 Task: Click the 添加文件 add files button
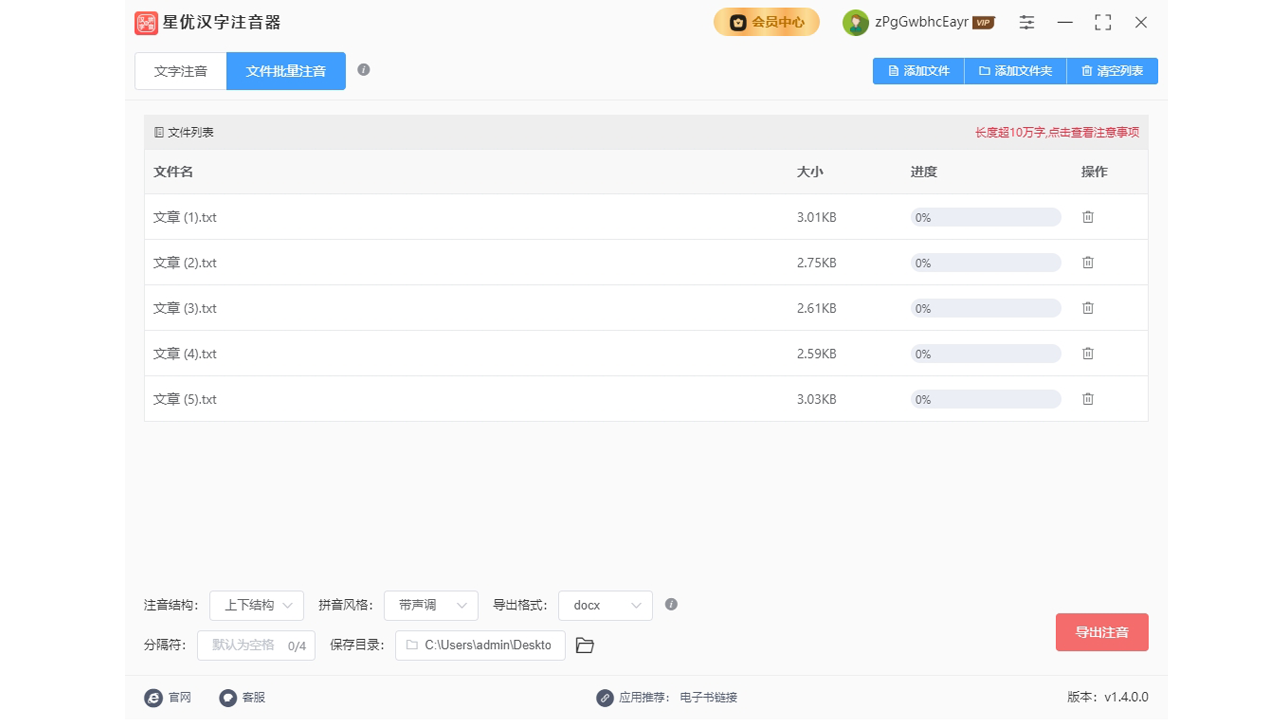(917, 70)
